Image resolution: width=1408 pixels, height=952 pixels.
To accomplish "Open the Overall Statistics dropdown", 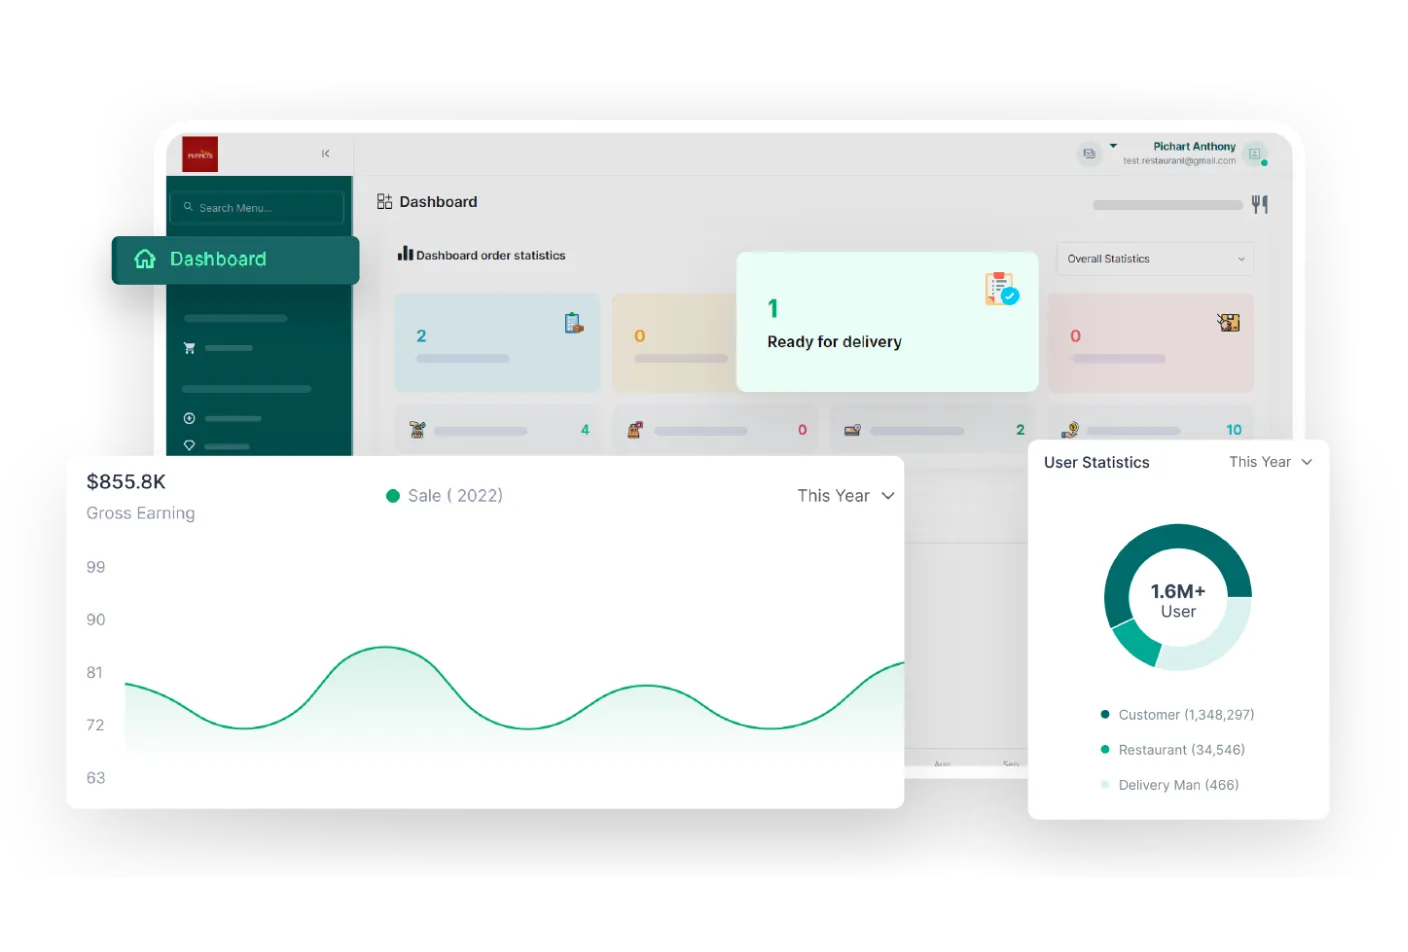I will tap(1154, 259).
